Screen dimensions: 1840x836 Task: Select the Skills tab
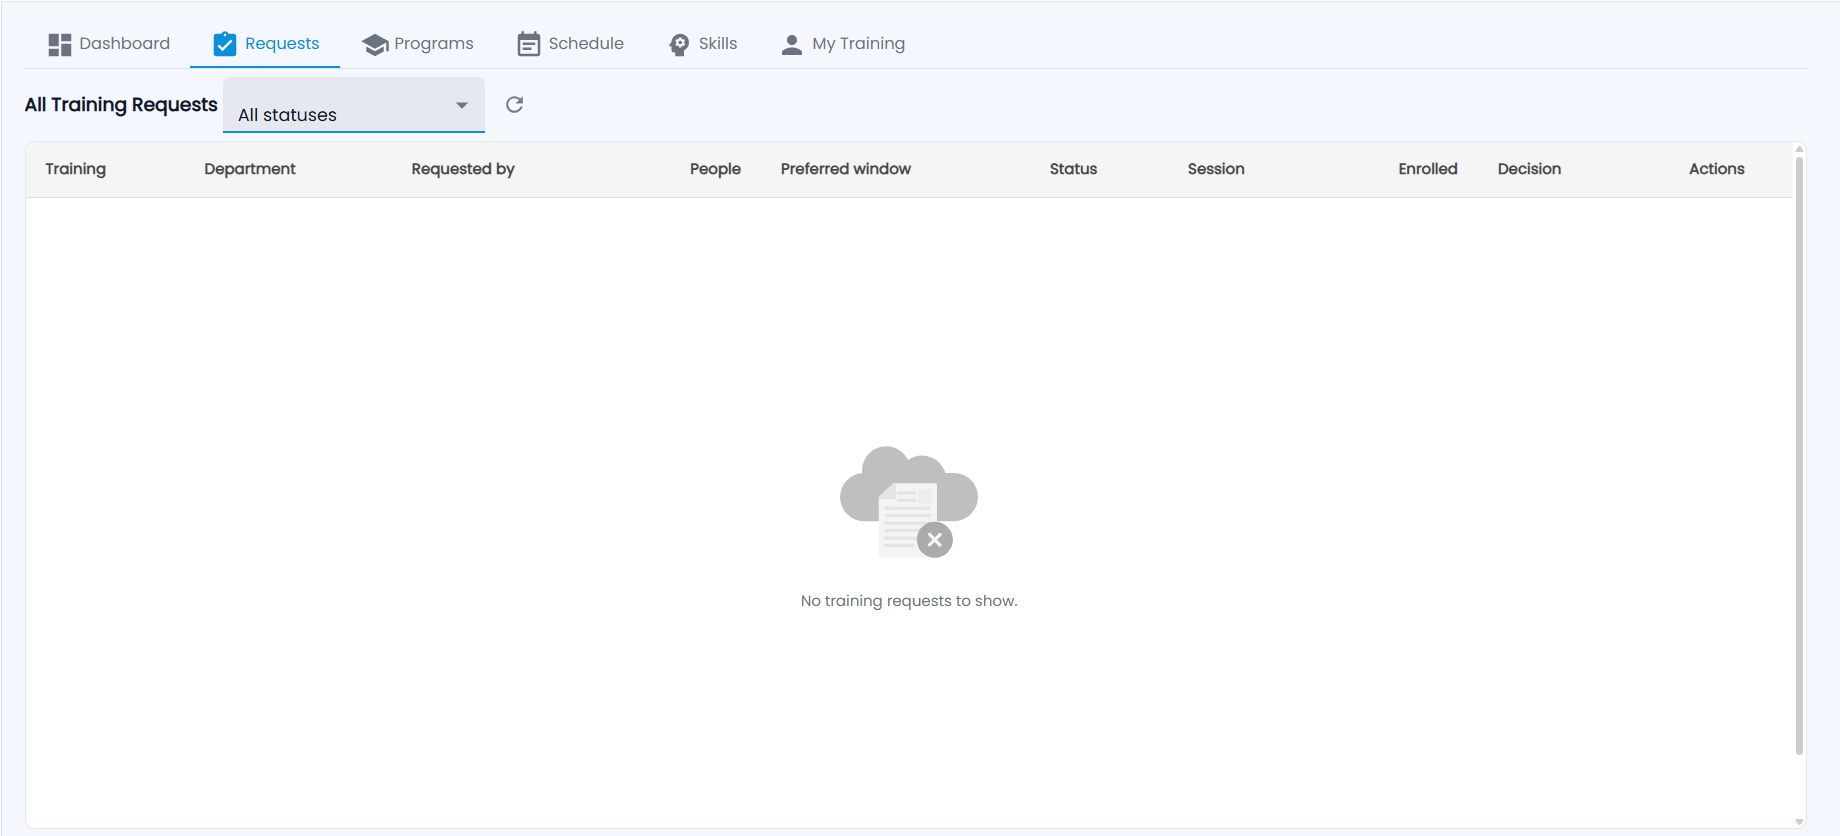click(703, 44)
